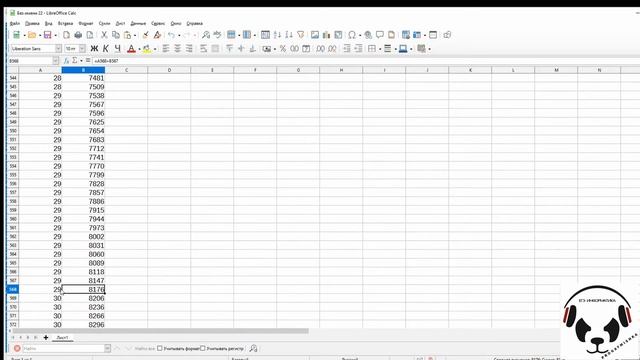Open the font size dropdown arrow
The image size is (640, 360).
click(82, 49)
